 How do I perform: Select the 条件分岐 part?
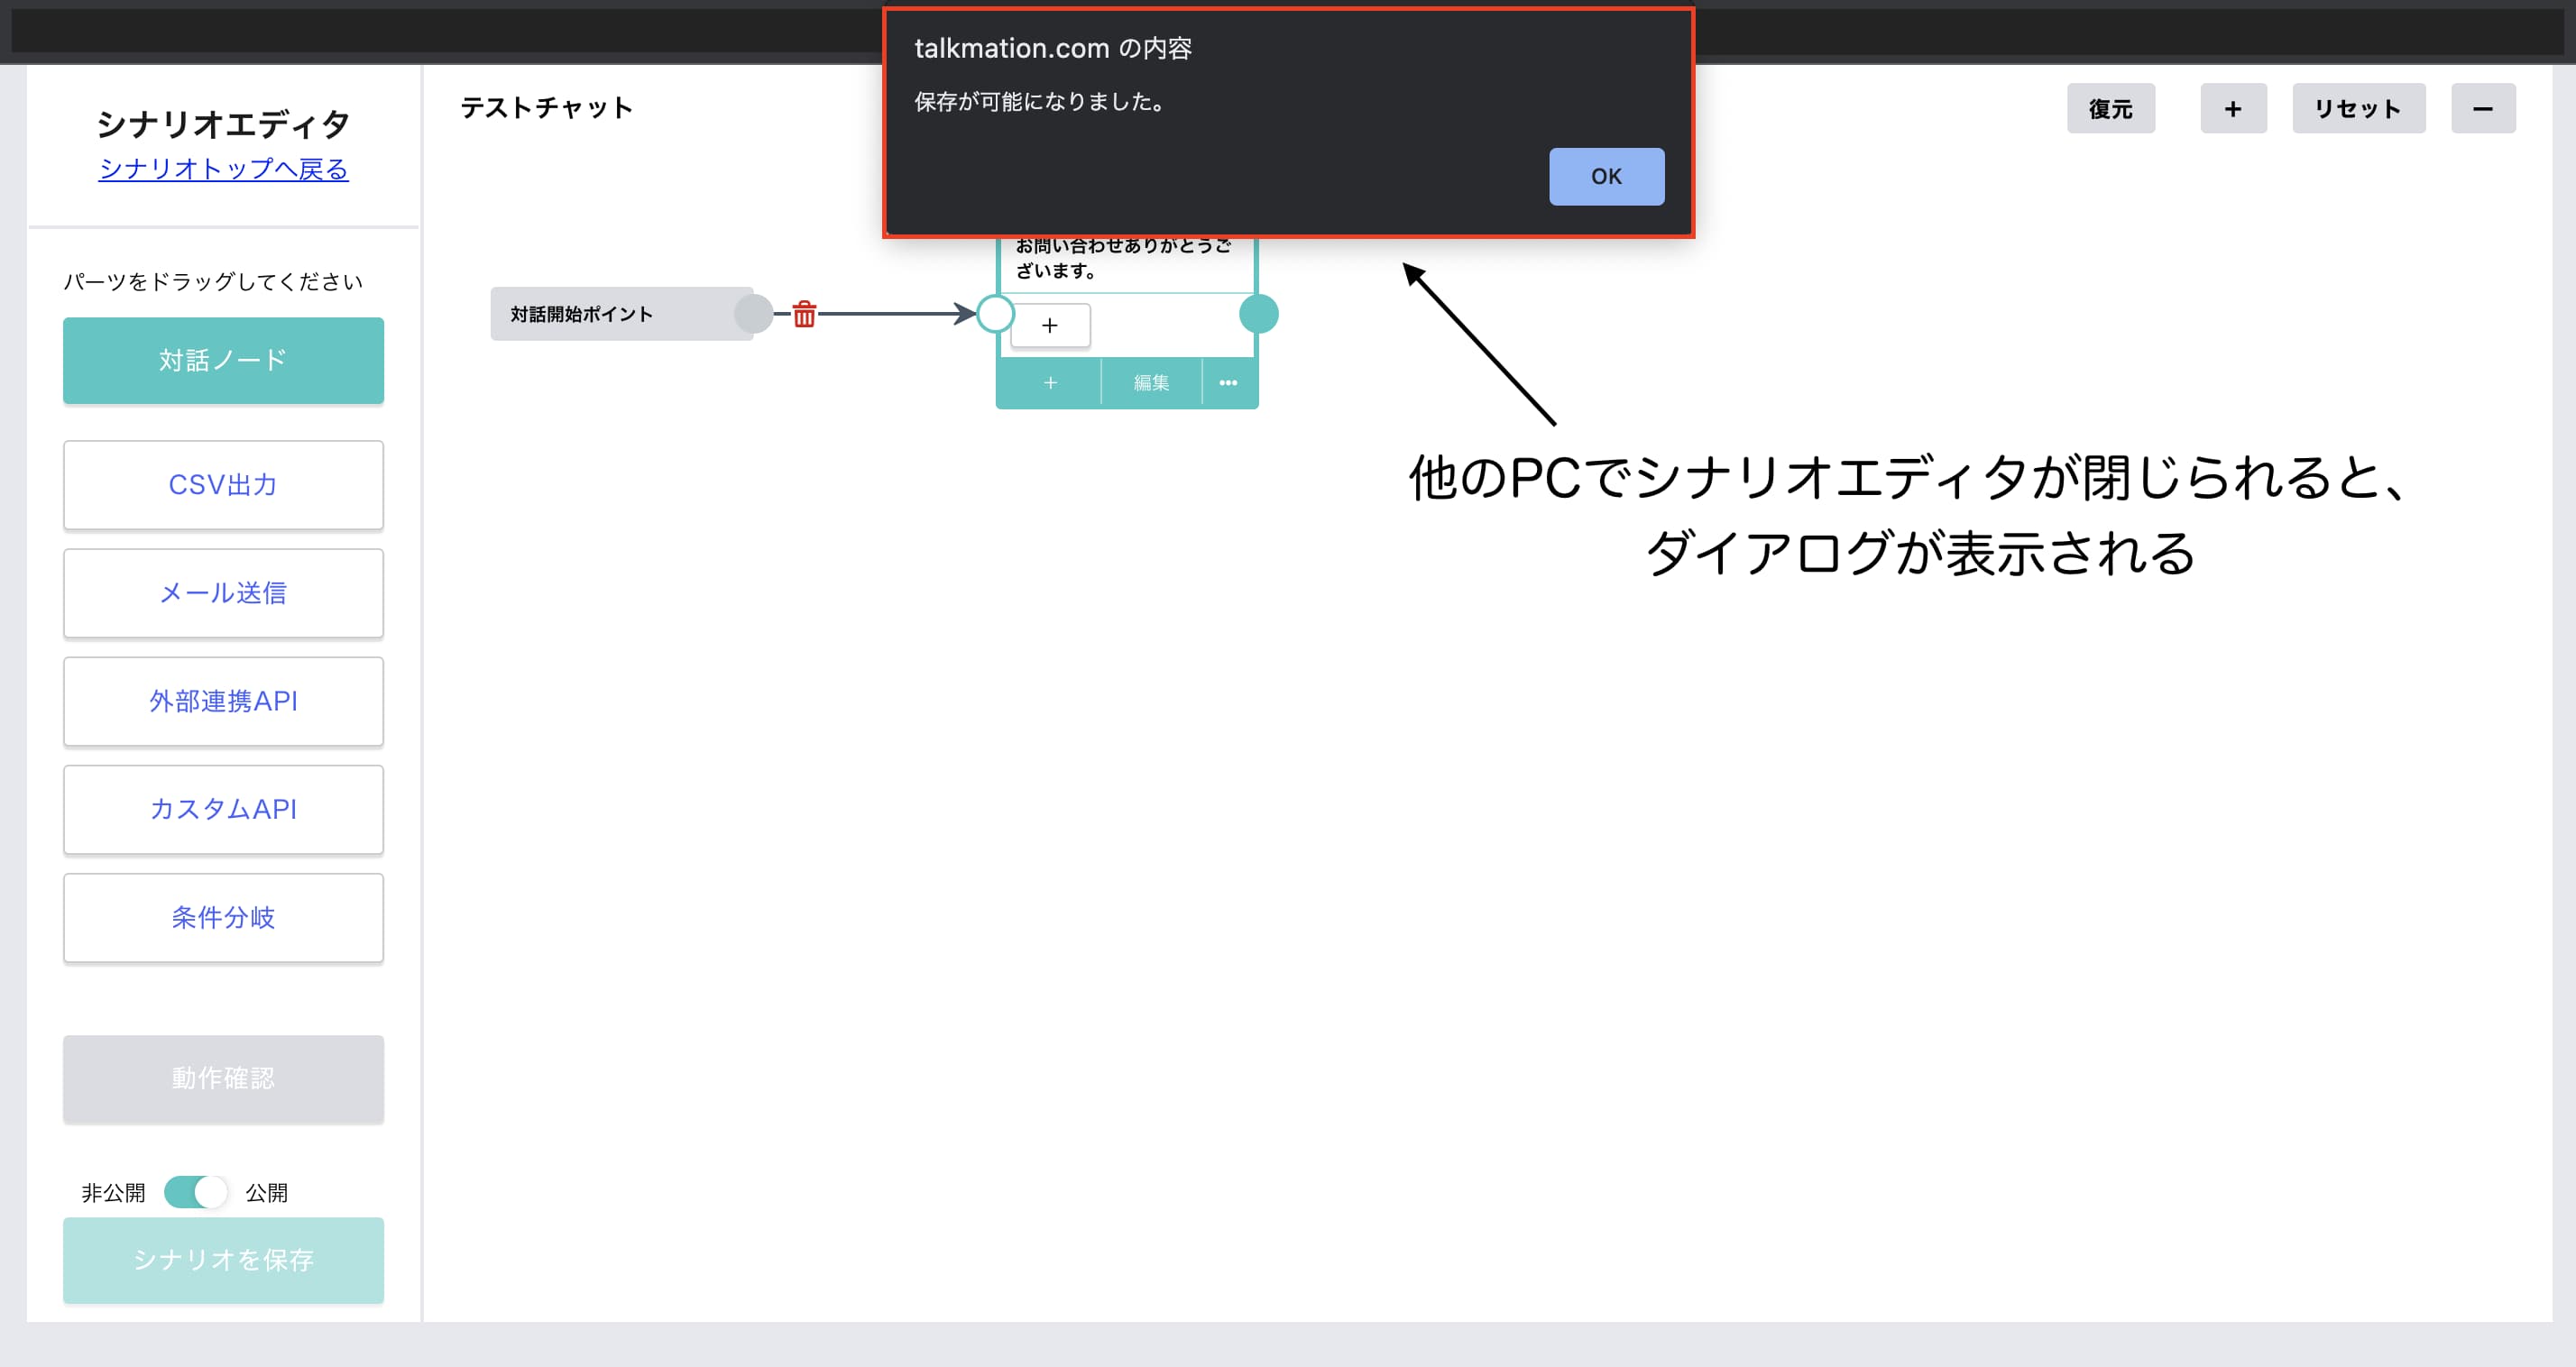click(223, 917)
